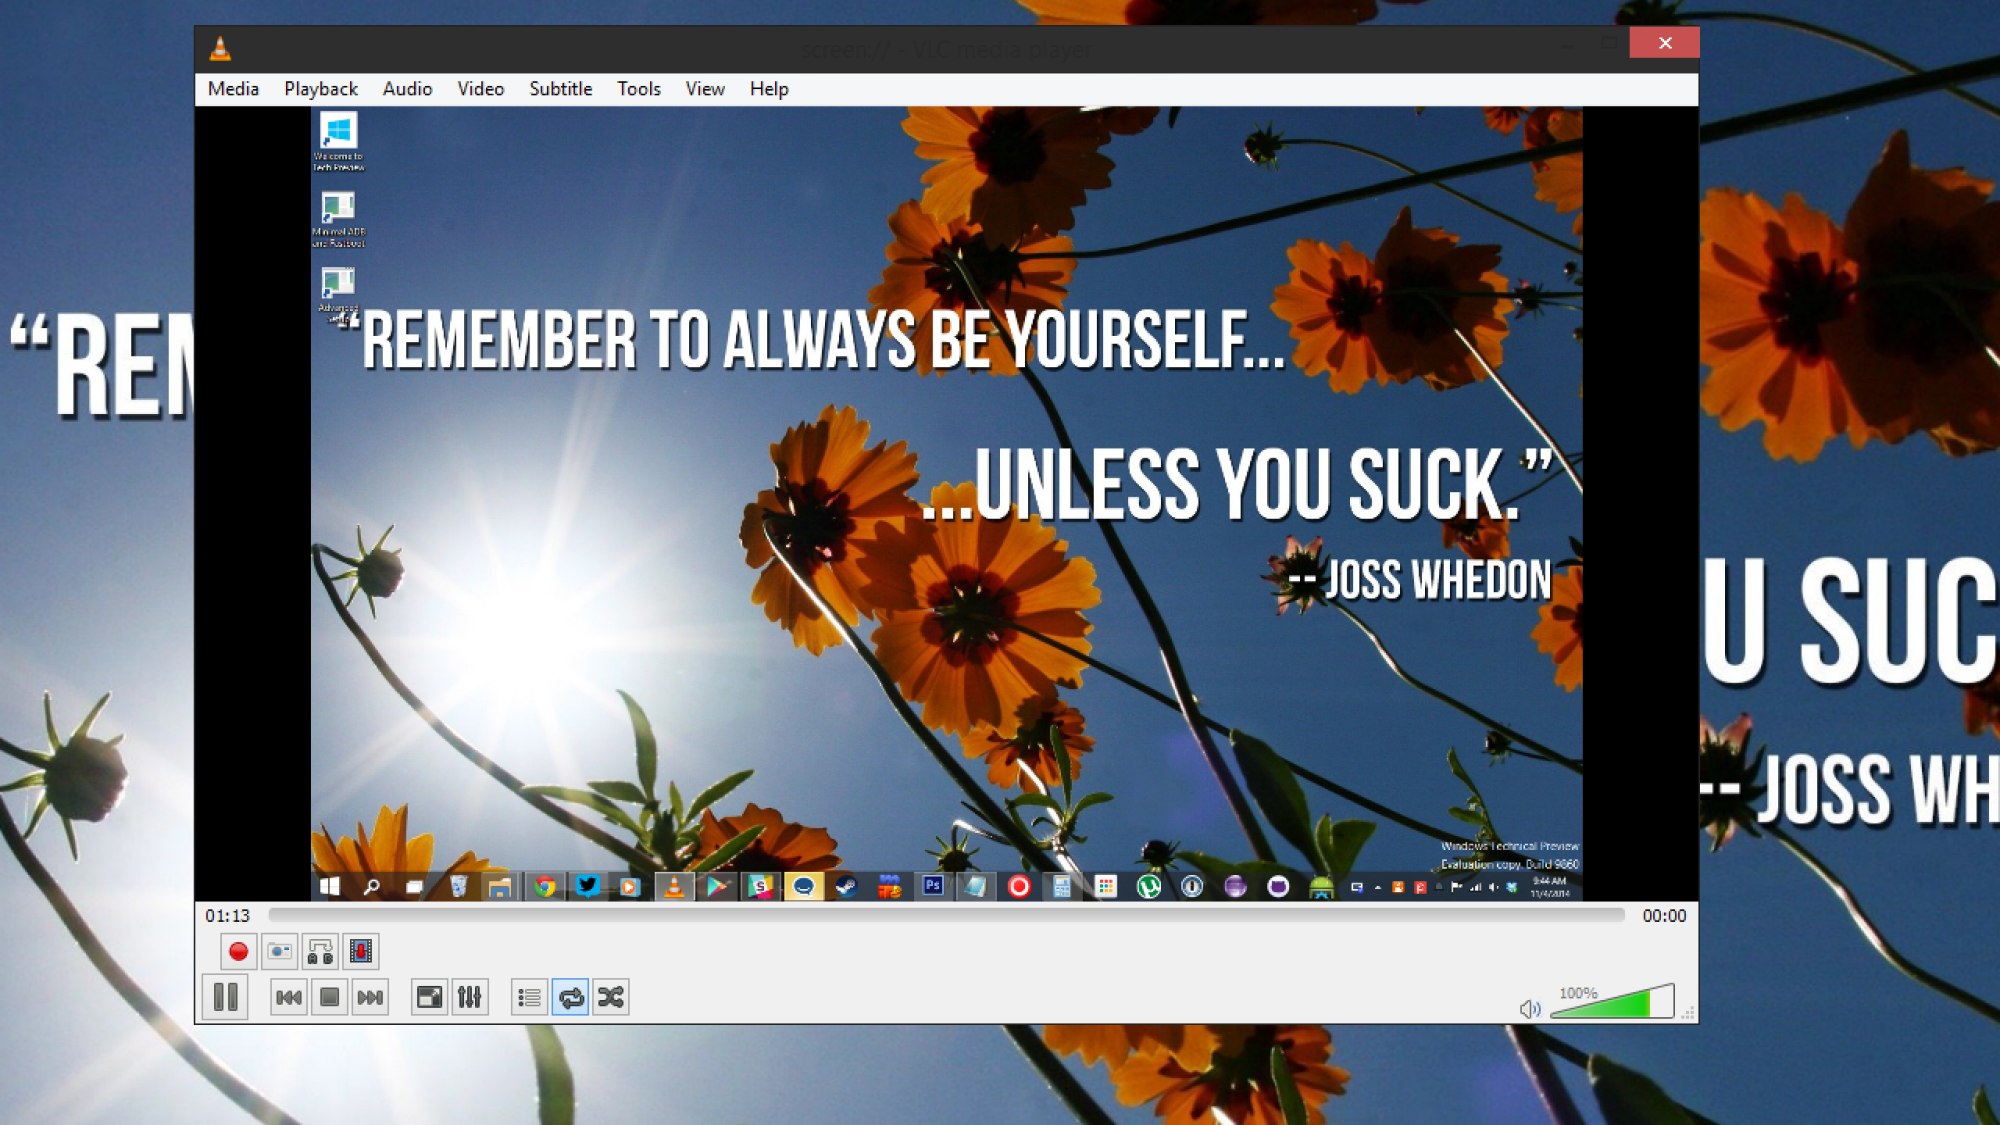Open the Video menu
Viewport: 2000px width, 1125px height.
(481, 89)
